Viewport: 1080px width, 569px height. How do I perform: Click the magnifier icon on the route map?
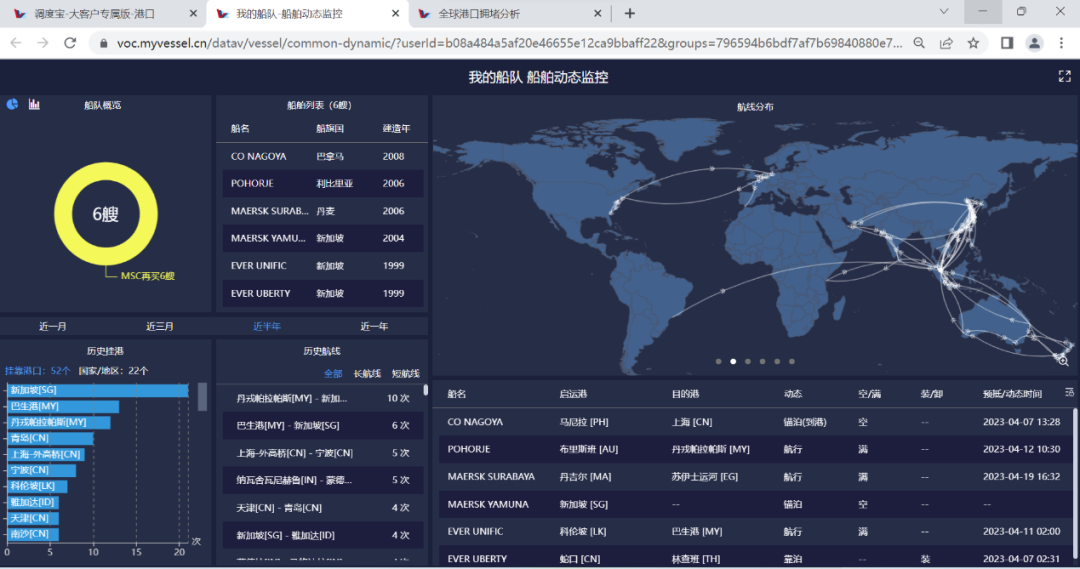click(1063, 360)
